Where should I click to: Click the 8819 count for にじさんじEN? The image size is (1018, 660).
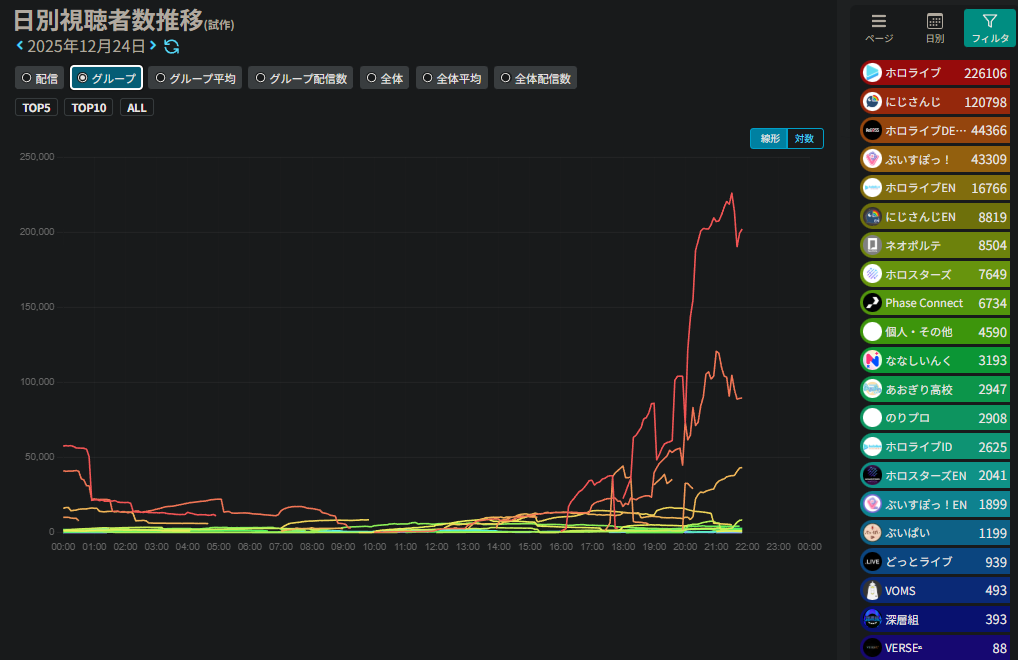pos(993,217)
